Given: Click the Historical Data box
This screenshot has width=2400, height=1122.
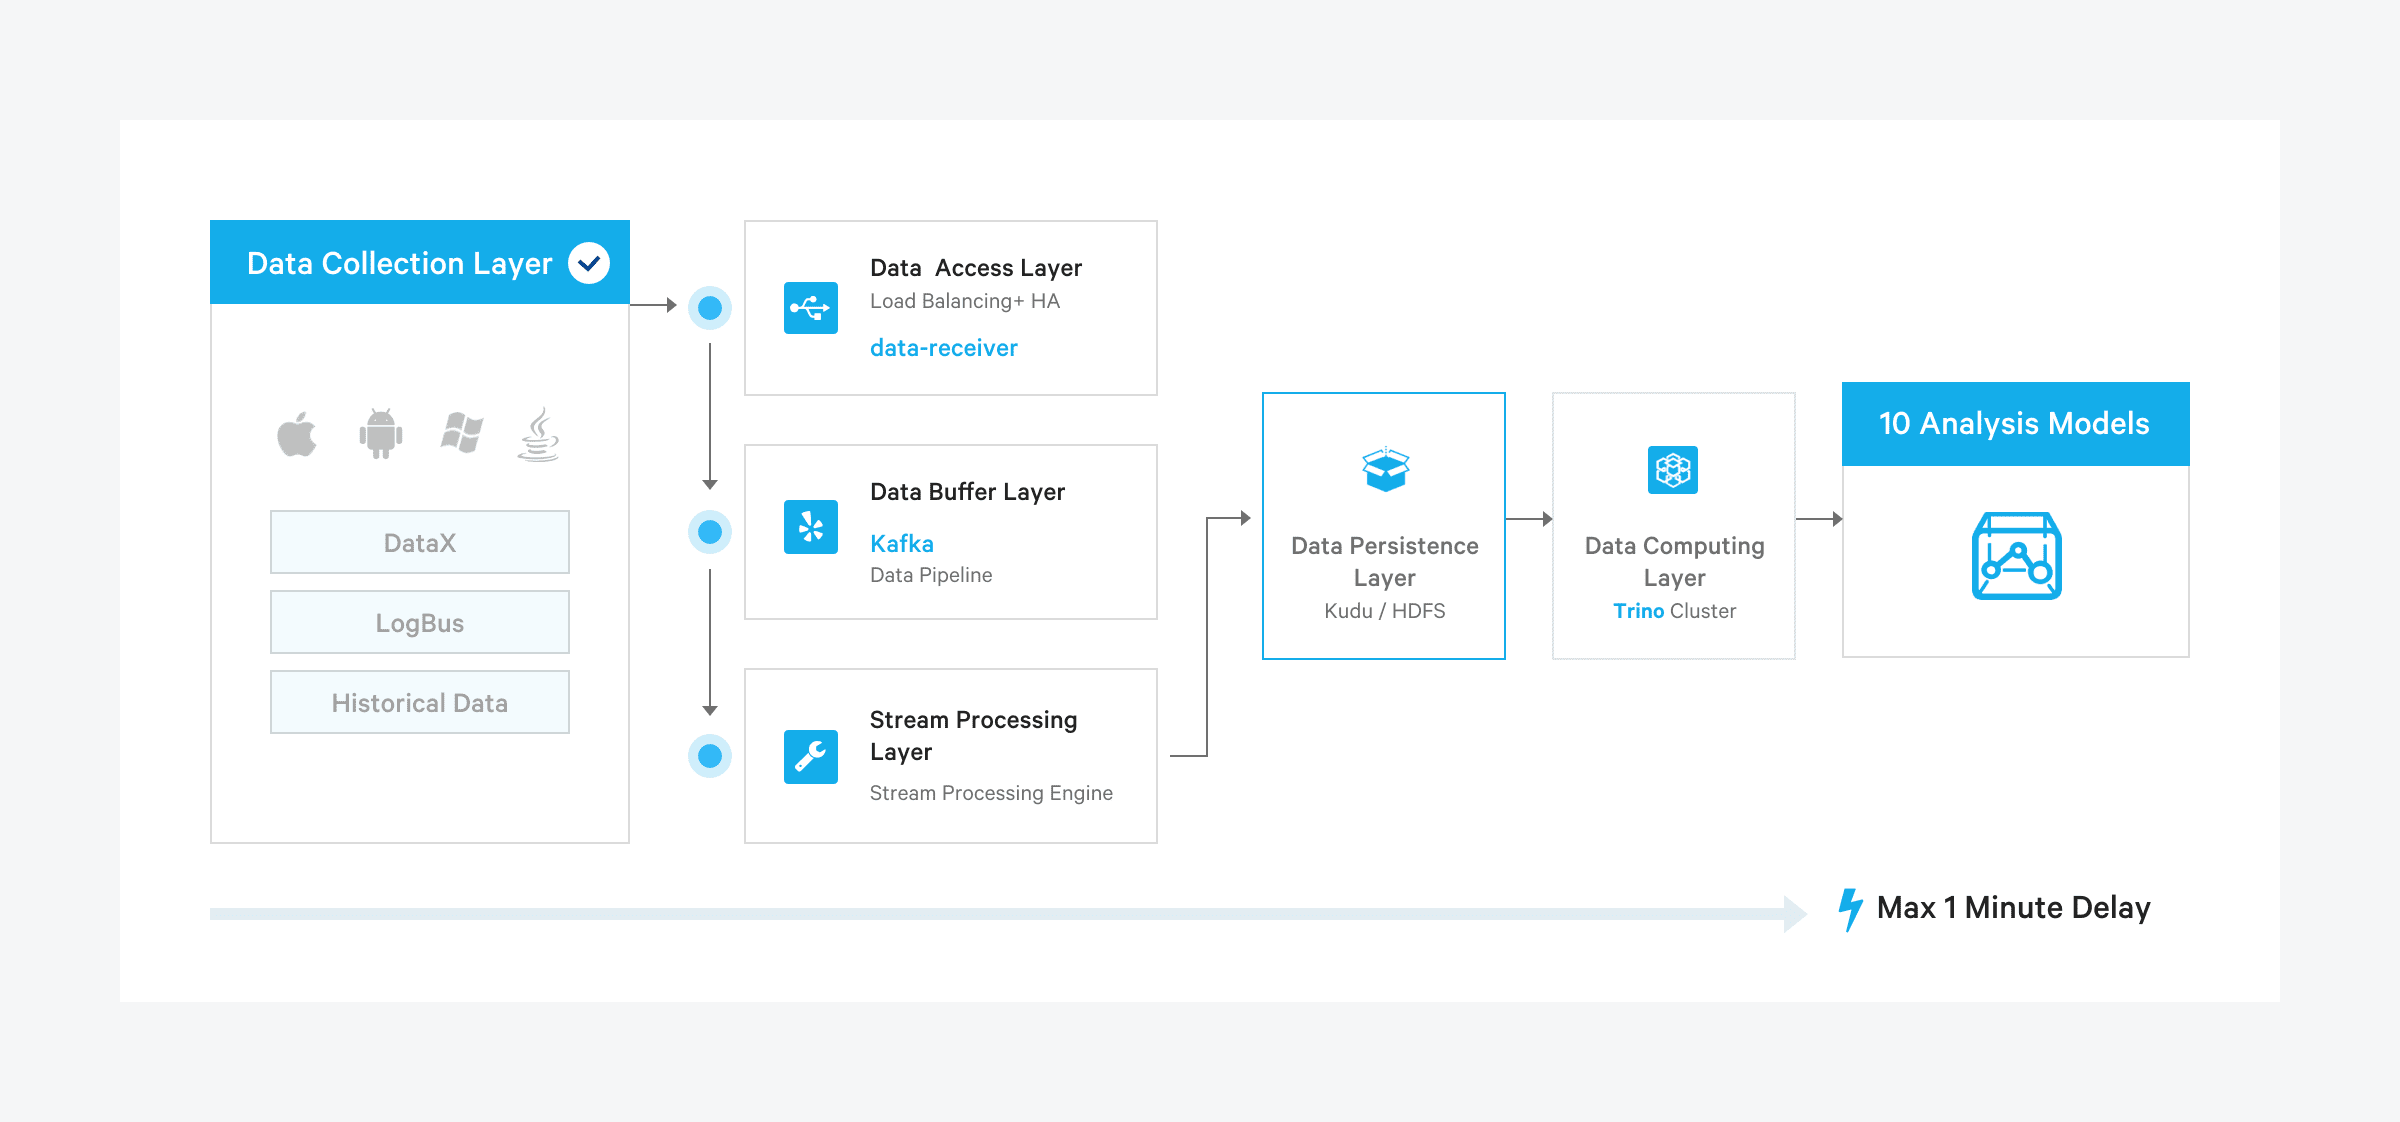Looking at the screenshot, I should point(420,702).
